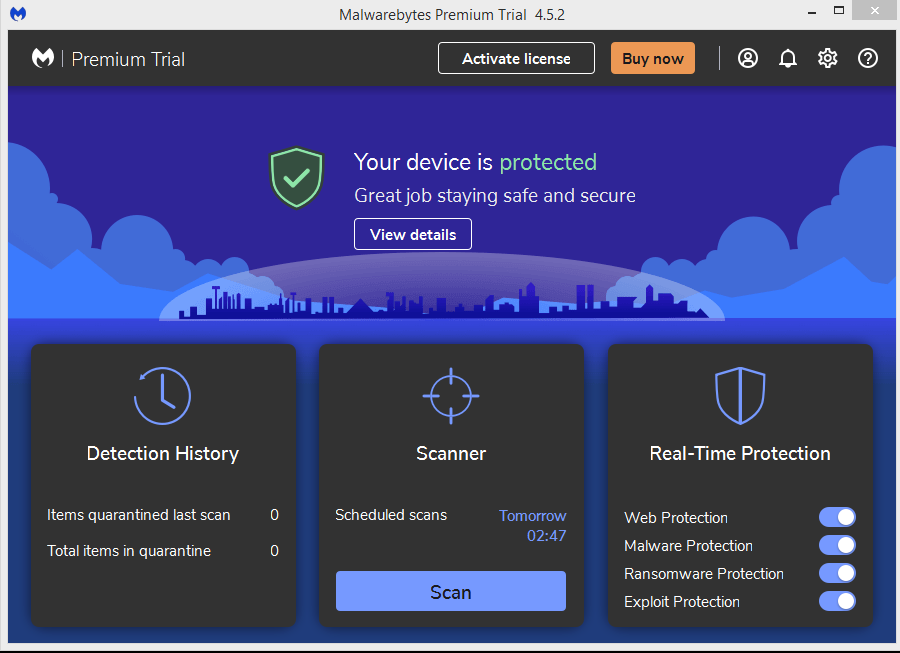The width and height of the screenshot is (900, 653).
Task: Open the account profile icon
Action: tap(748, 58)
